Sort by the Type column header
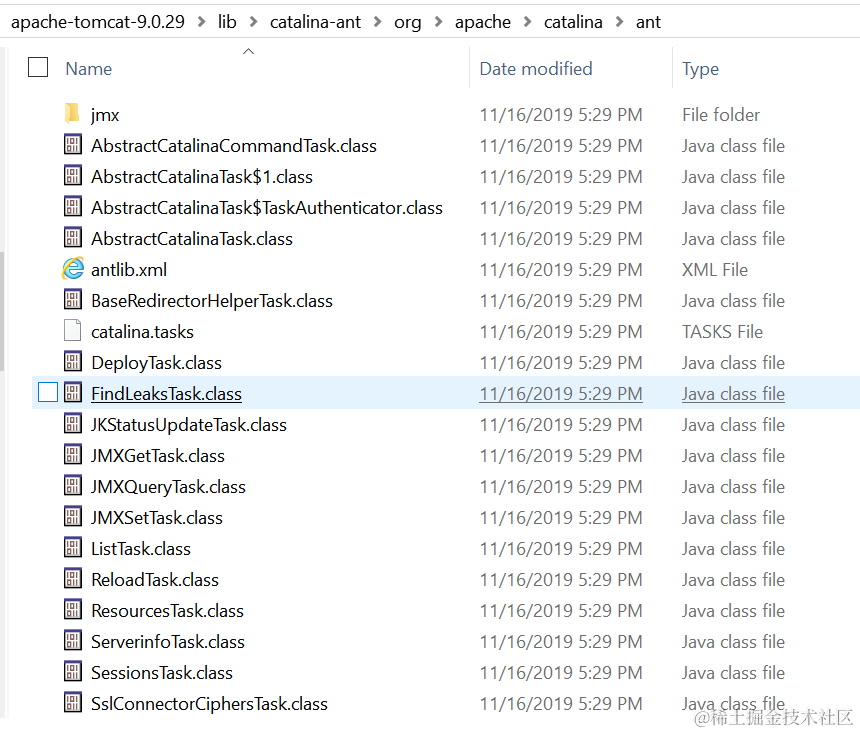860x734 pixels. [x=700, y=69]
